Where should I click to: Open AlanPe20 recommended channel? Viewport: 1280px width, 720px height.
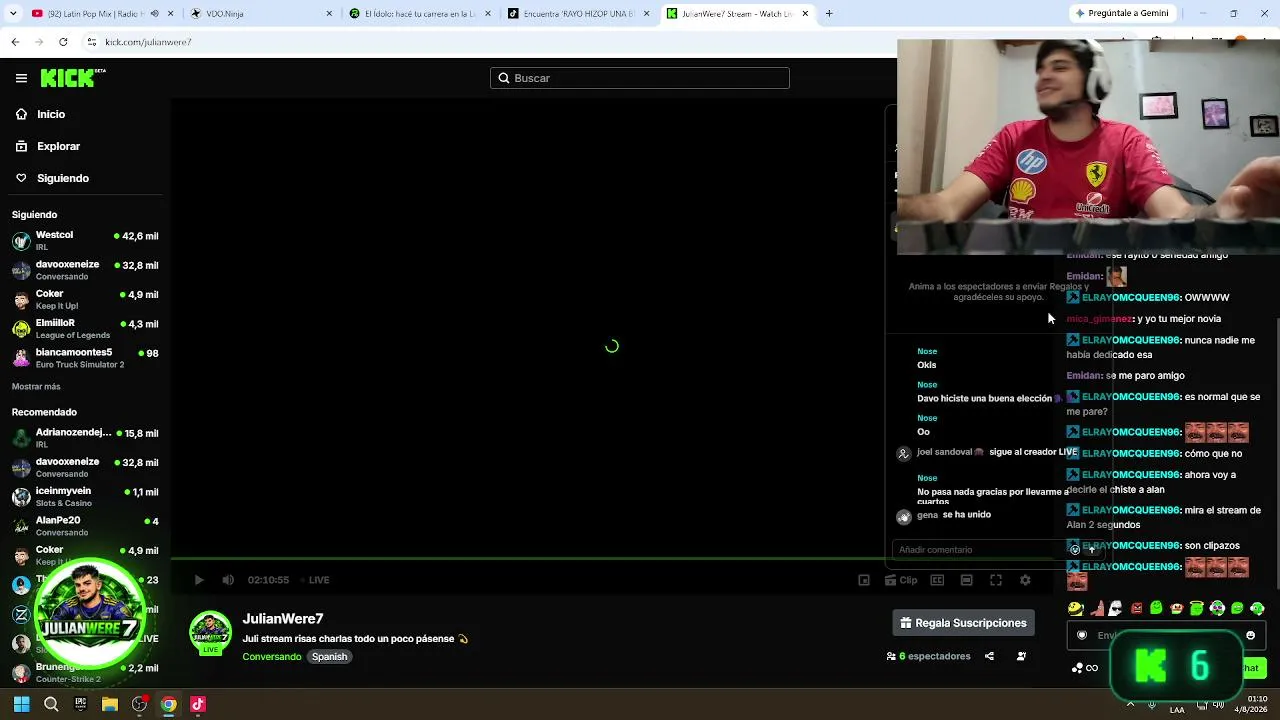point(85,526)
